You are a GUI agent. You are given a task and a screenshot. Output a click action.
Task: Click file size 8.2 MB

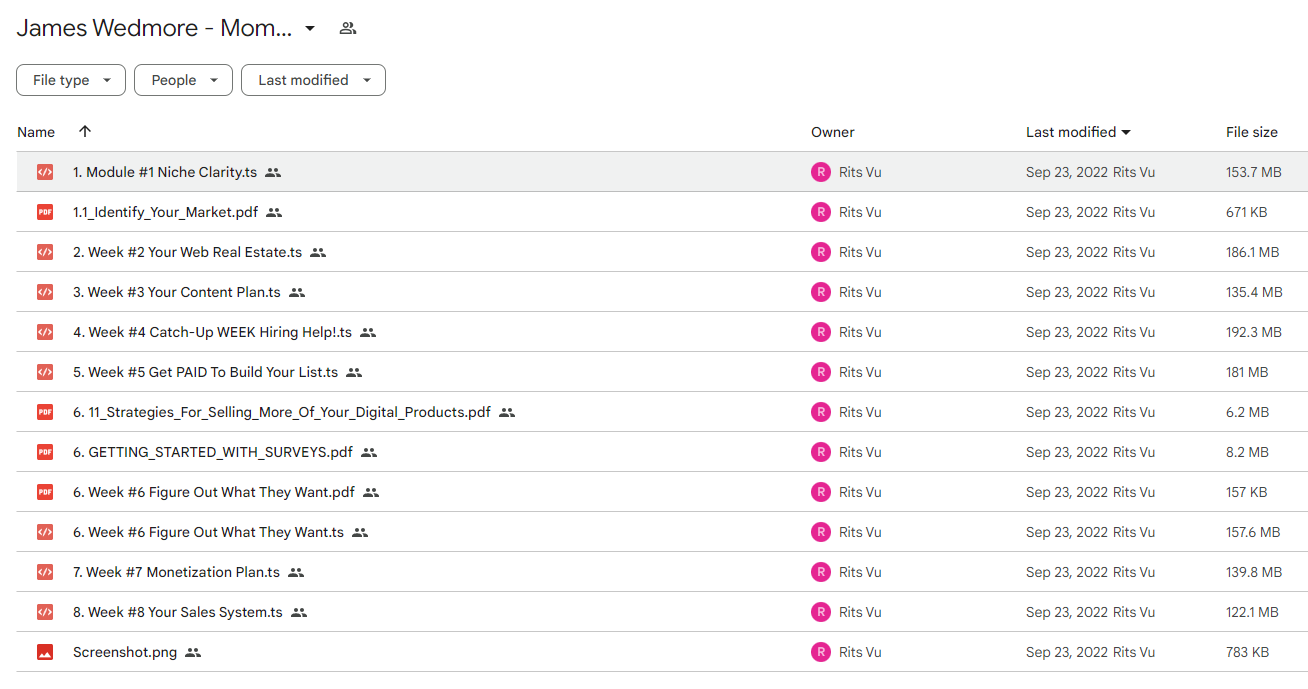click(x=1248, y=452)
